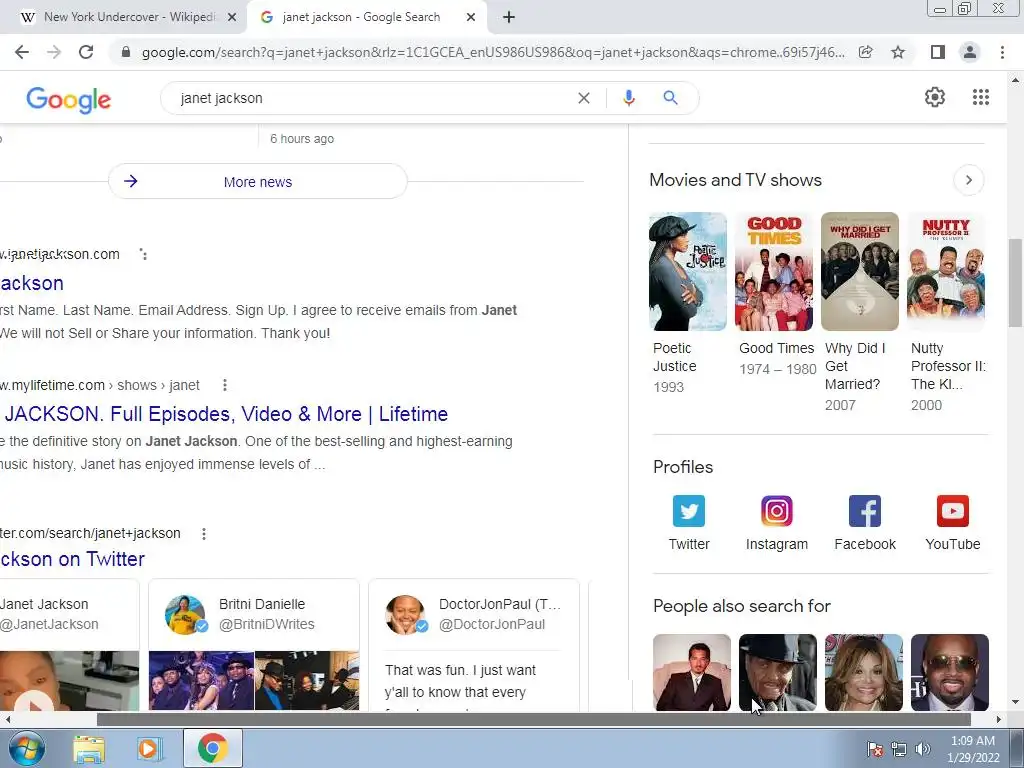Open Janet Jackson's Twitter profile
The image size is (1024, 768).
click(688, 523)
